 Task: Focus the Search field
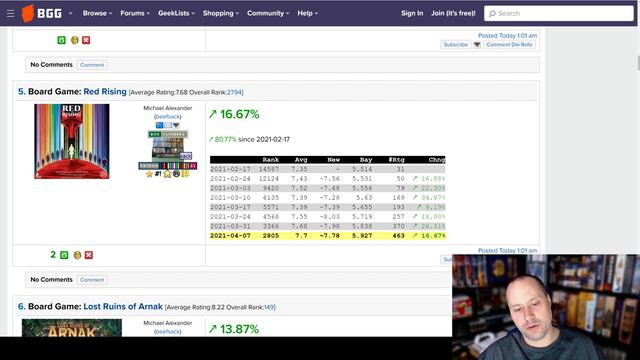(558, 13)
